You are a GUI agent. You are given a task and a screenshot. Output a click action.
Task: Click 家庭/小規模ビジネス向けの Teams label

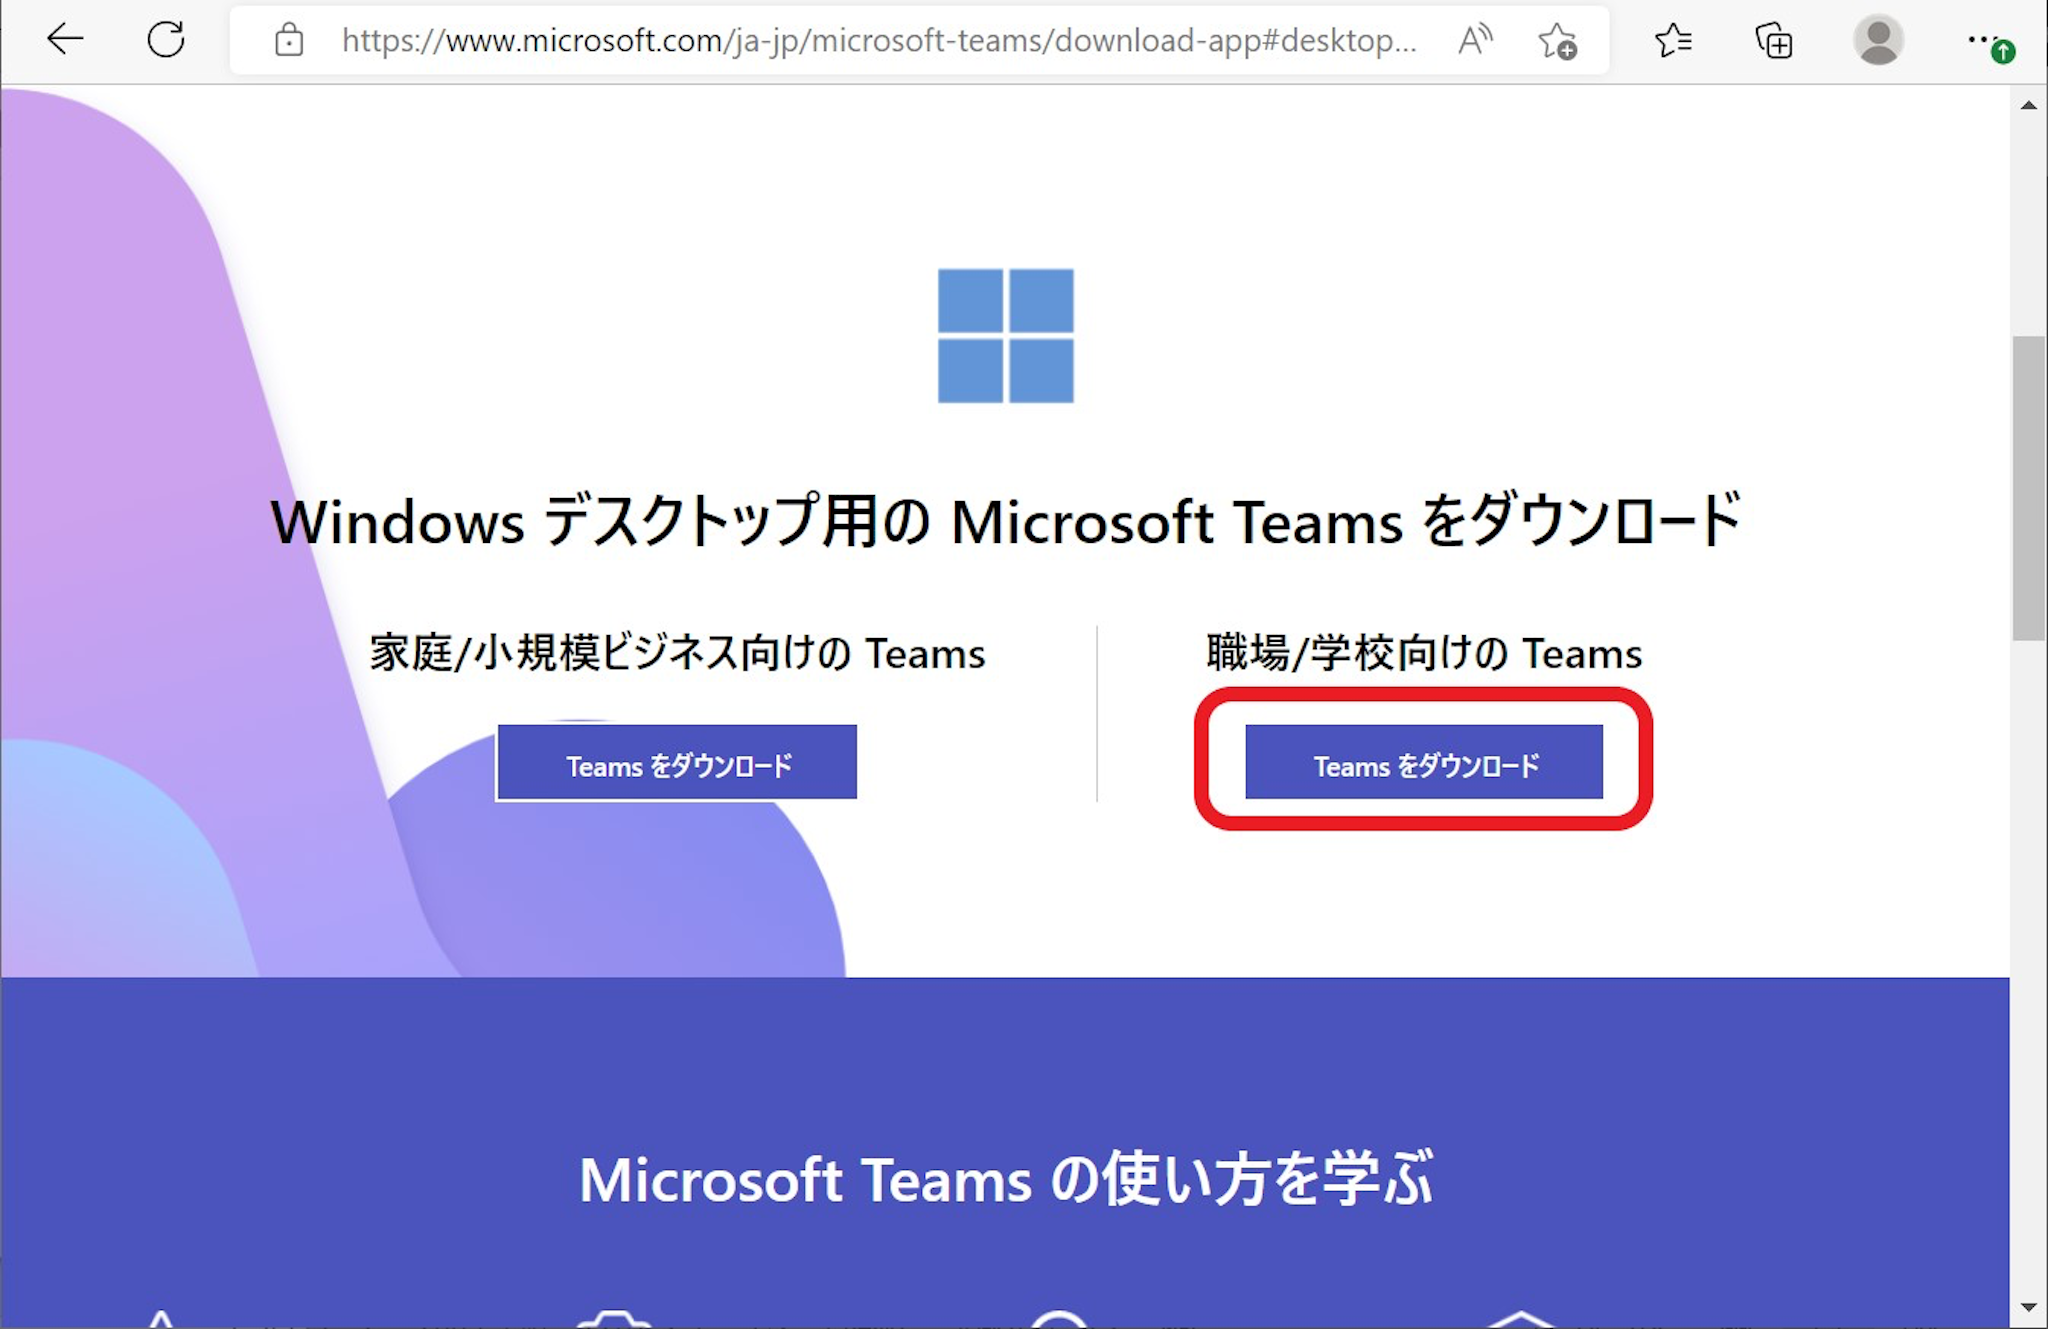tap(677, 653)
